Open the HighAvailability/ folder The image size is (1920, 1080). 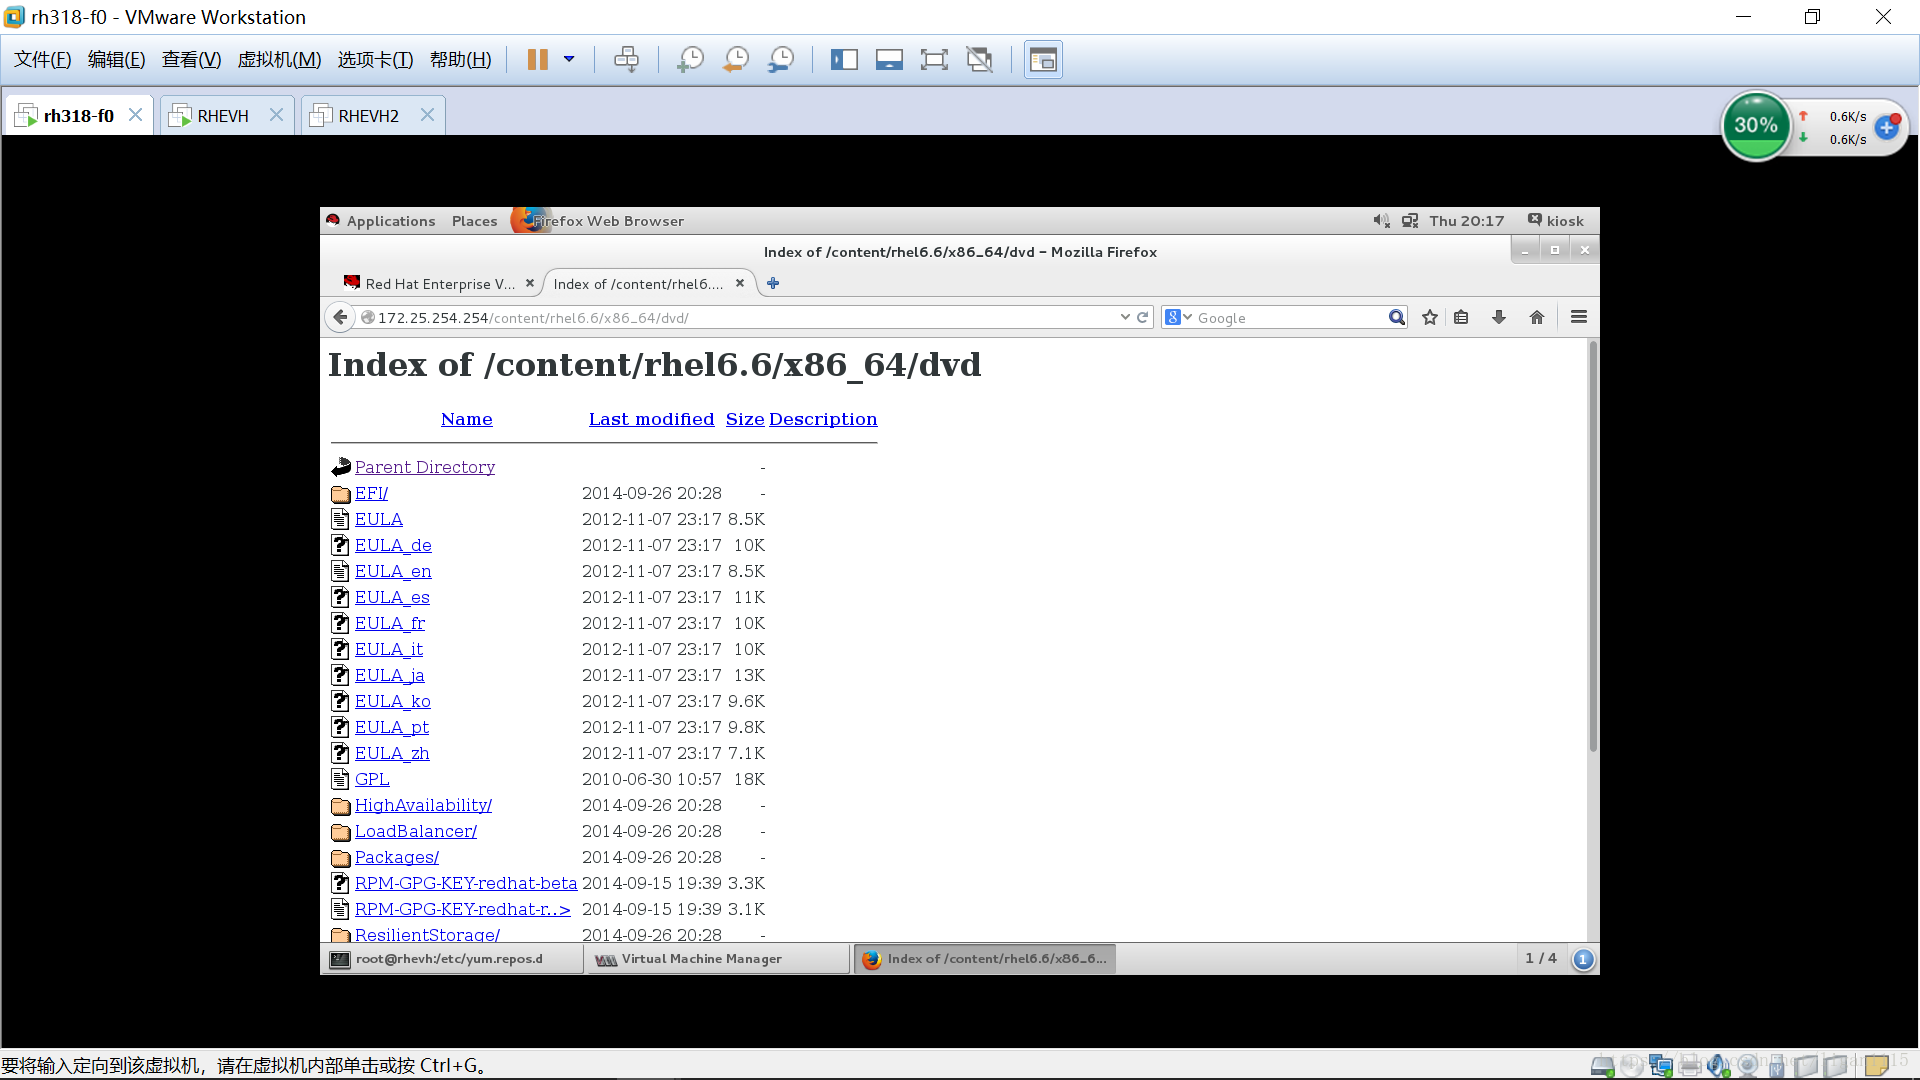click(x=423, y=805)
